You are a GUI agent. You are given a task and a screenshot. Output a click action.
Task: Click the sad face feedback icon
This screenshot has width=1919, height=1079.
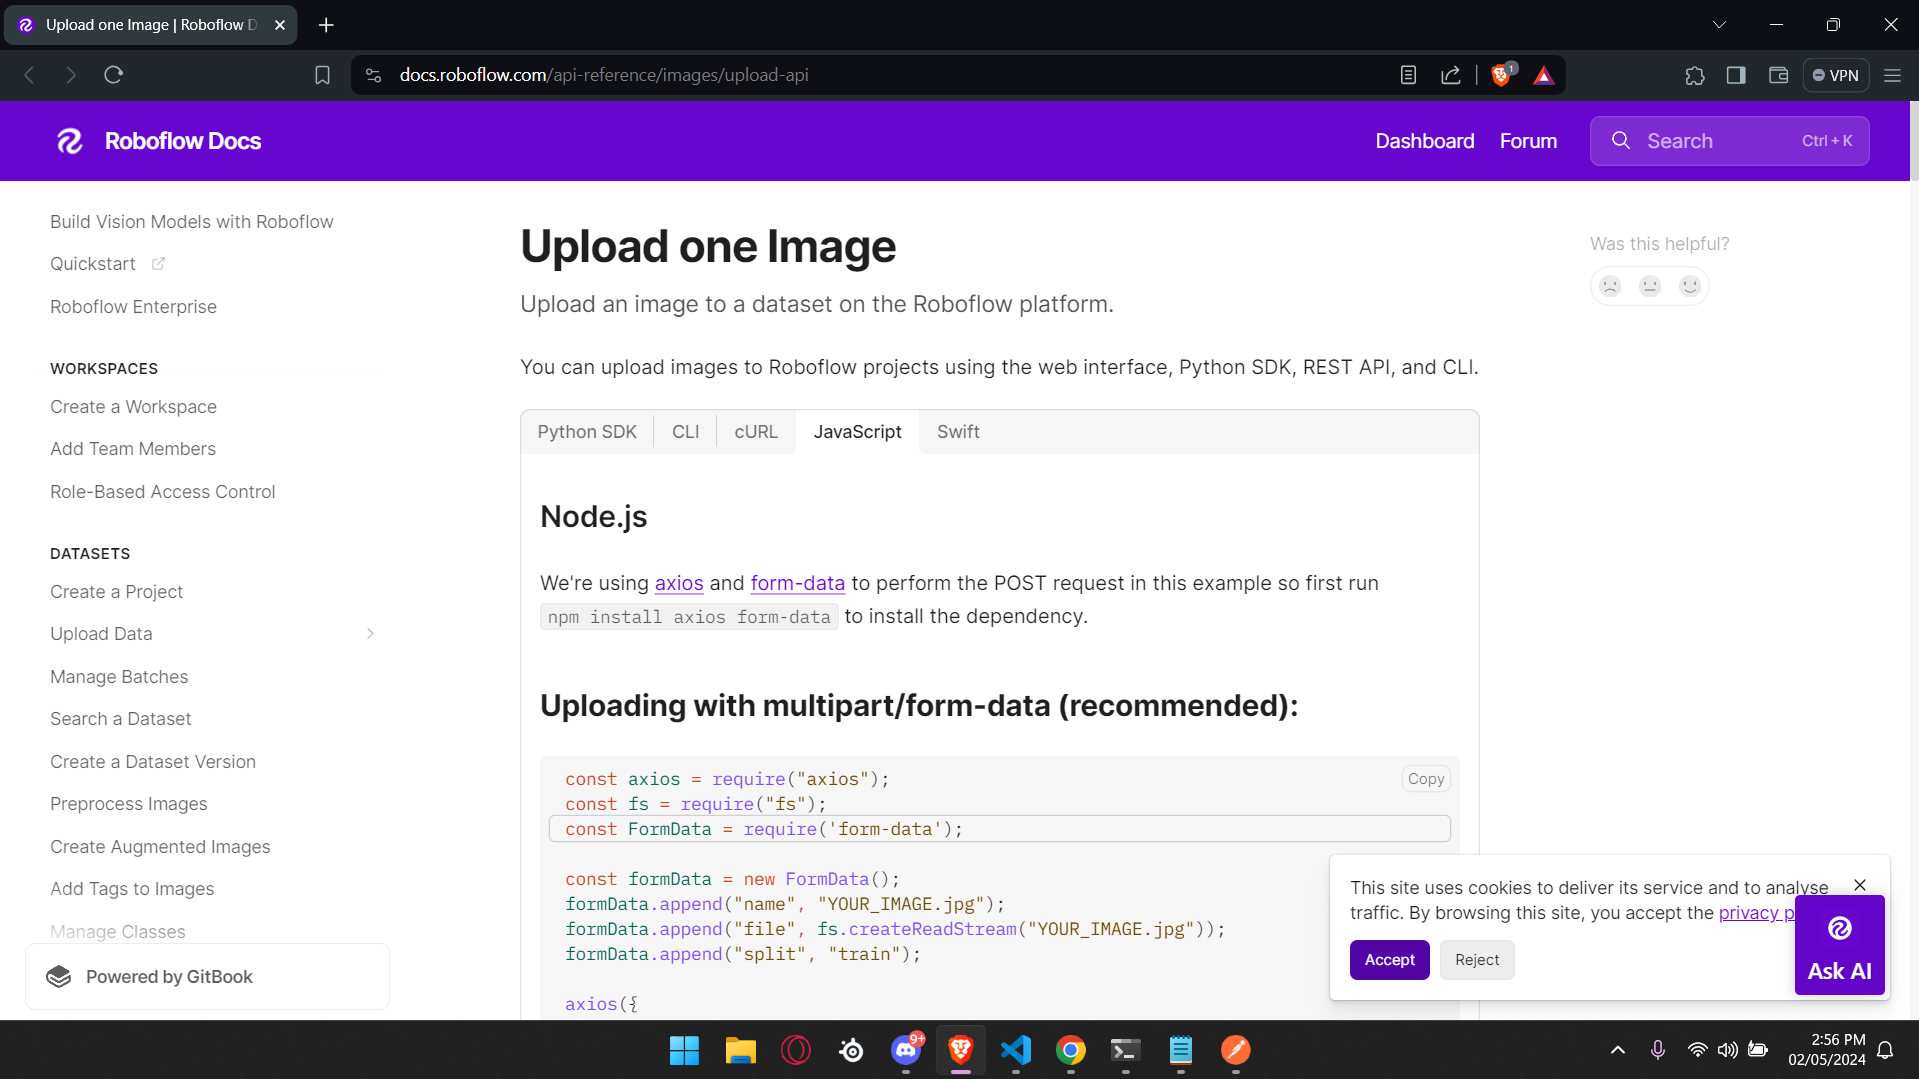[x=1610, y=286]
